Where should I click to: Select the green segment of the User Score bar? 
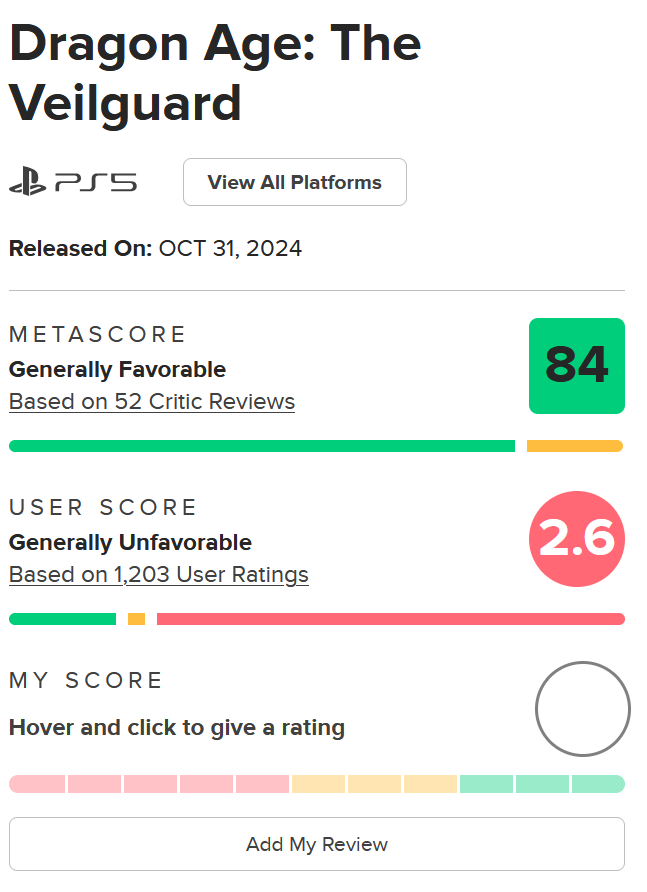click(x=62, y=619)
